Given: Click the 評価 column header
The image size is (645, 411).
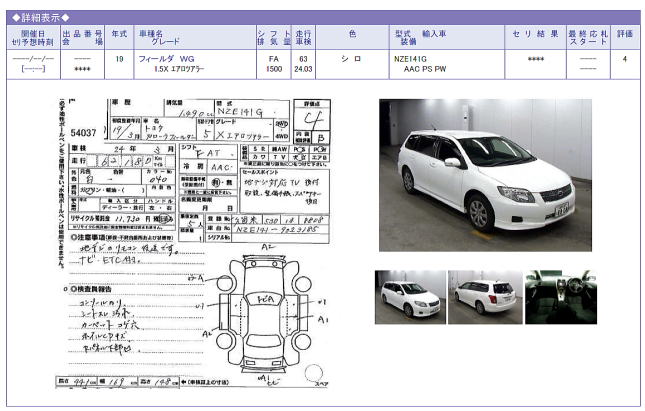Looking at the screenshot, I should 625,34.
